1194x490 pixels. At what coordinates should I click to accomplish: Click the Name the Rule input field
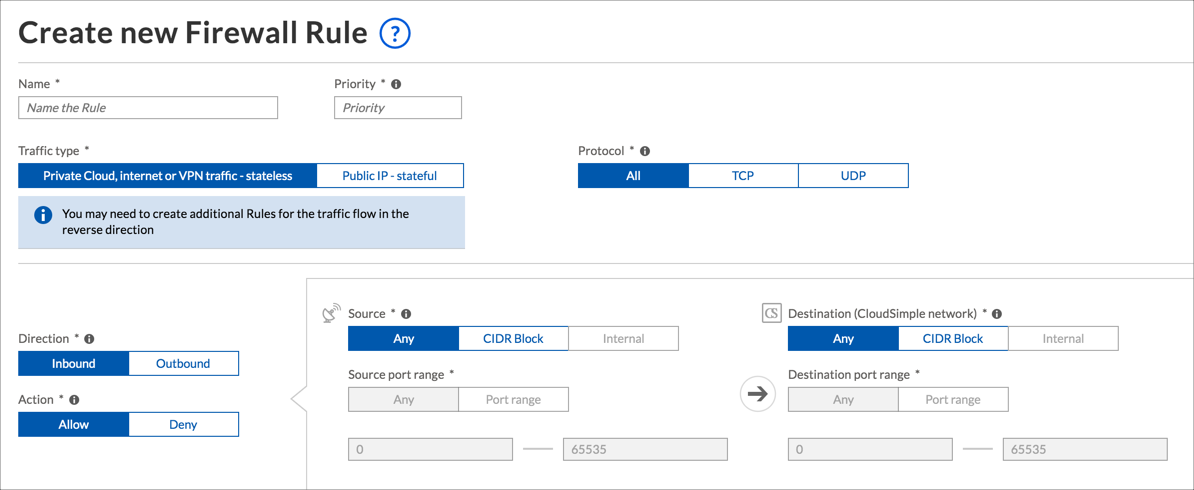(148, 108)
